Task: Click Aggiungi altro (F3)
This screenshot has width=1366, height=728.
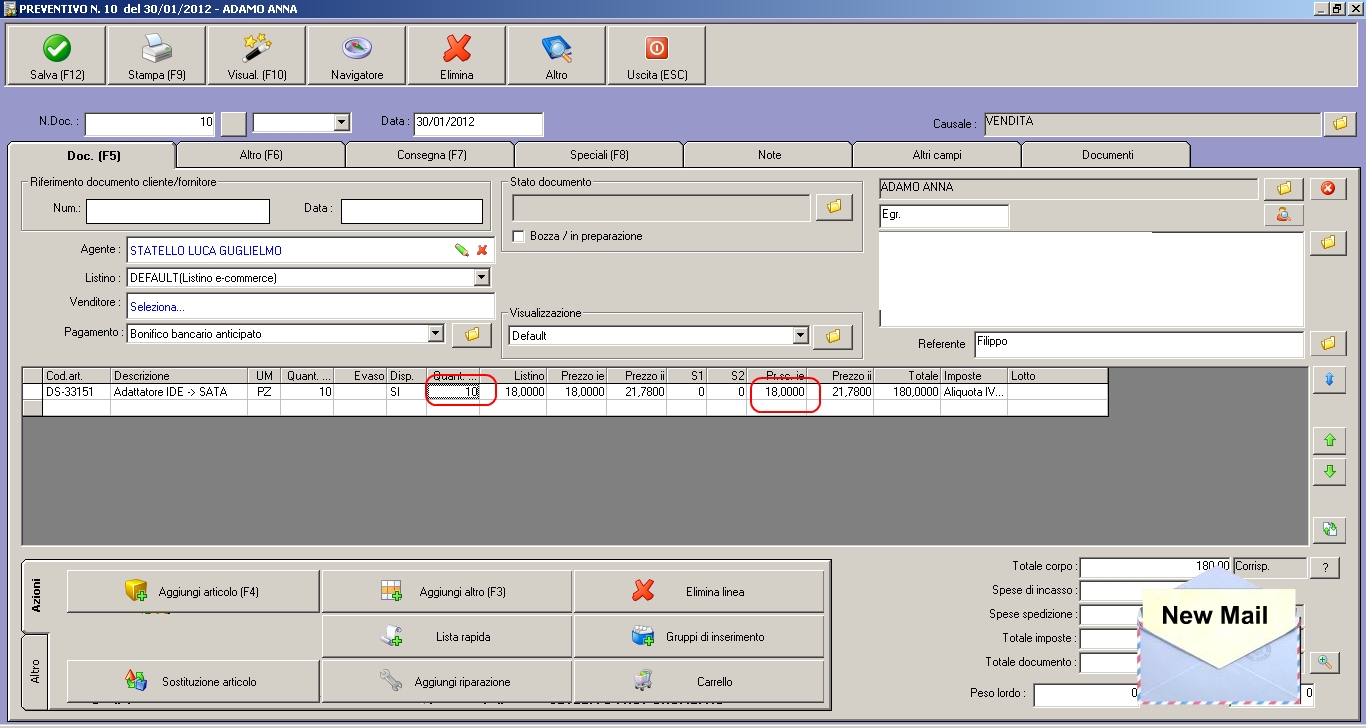Action: (x=447, y=592)
